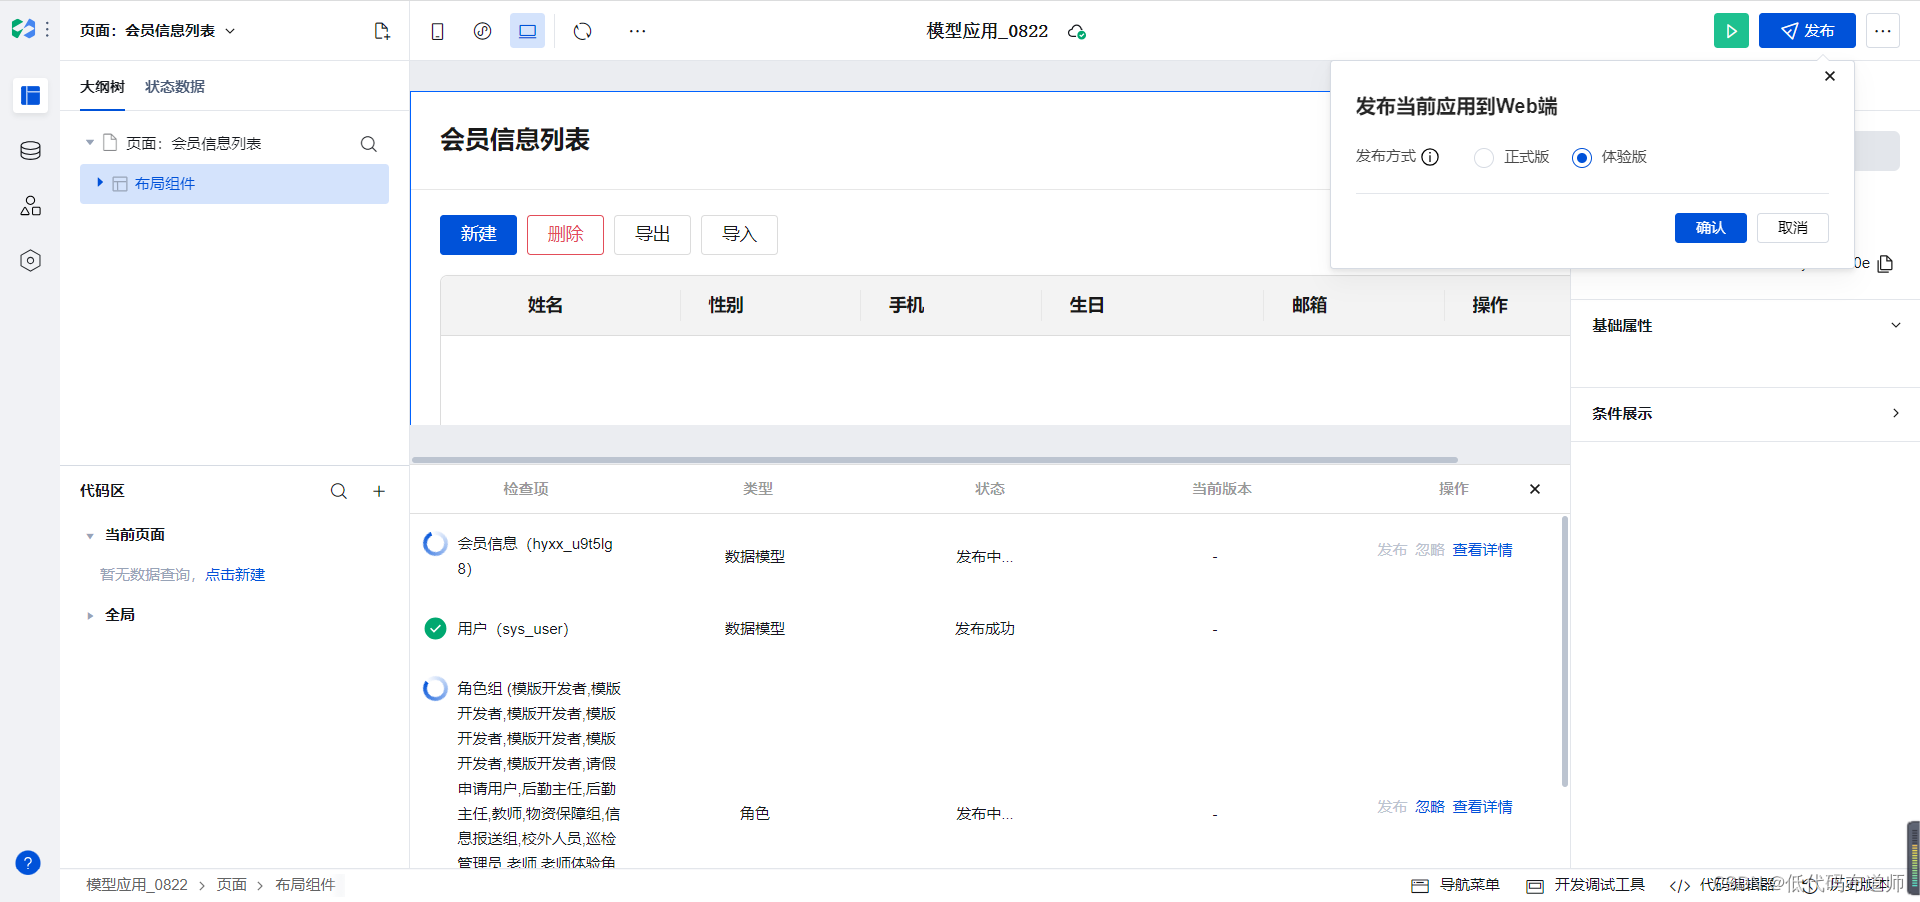Click the 点击新建 link in the code area

coord(235,575)
